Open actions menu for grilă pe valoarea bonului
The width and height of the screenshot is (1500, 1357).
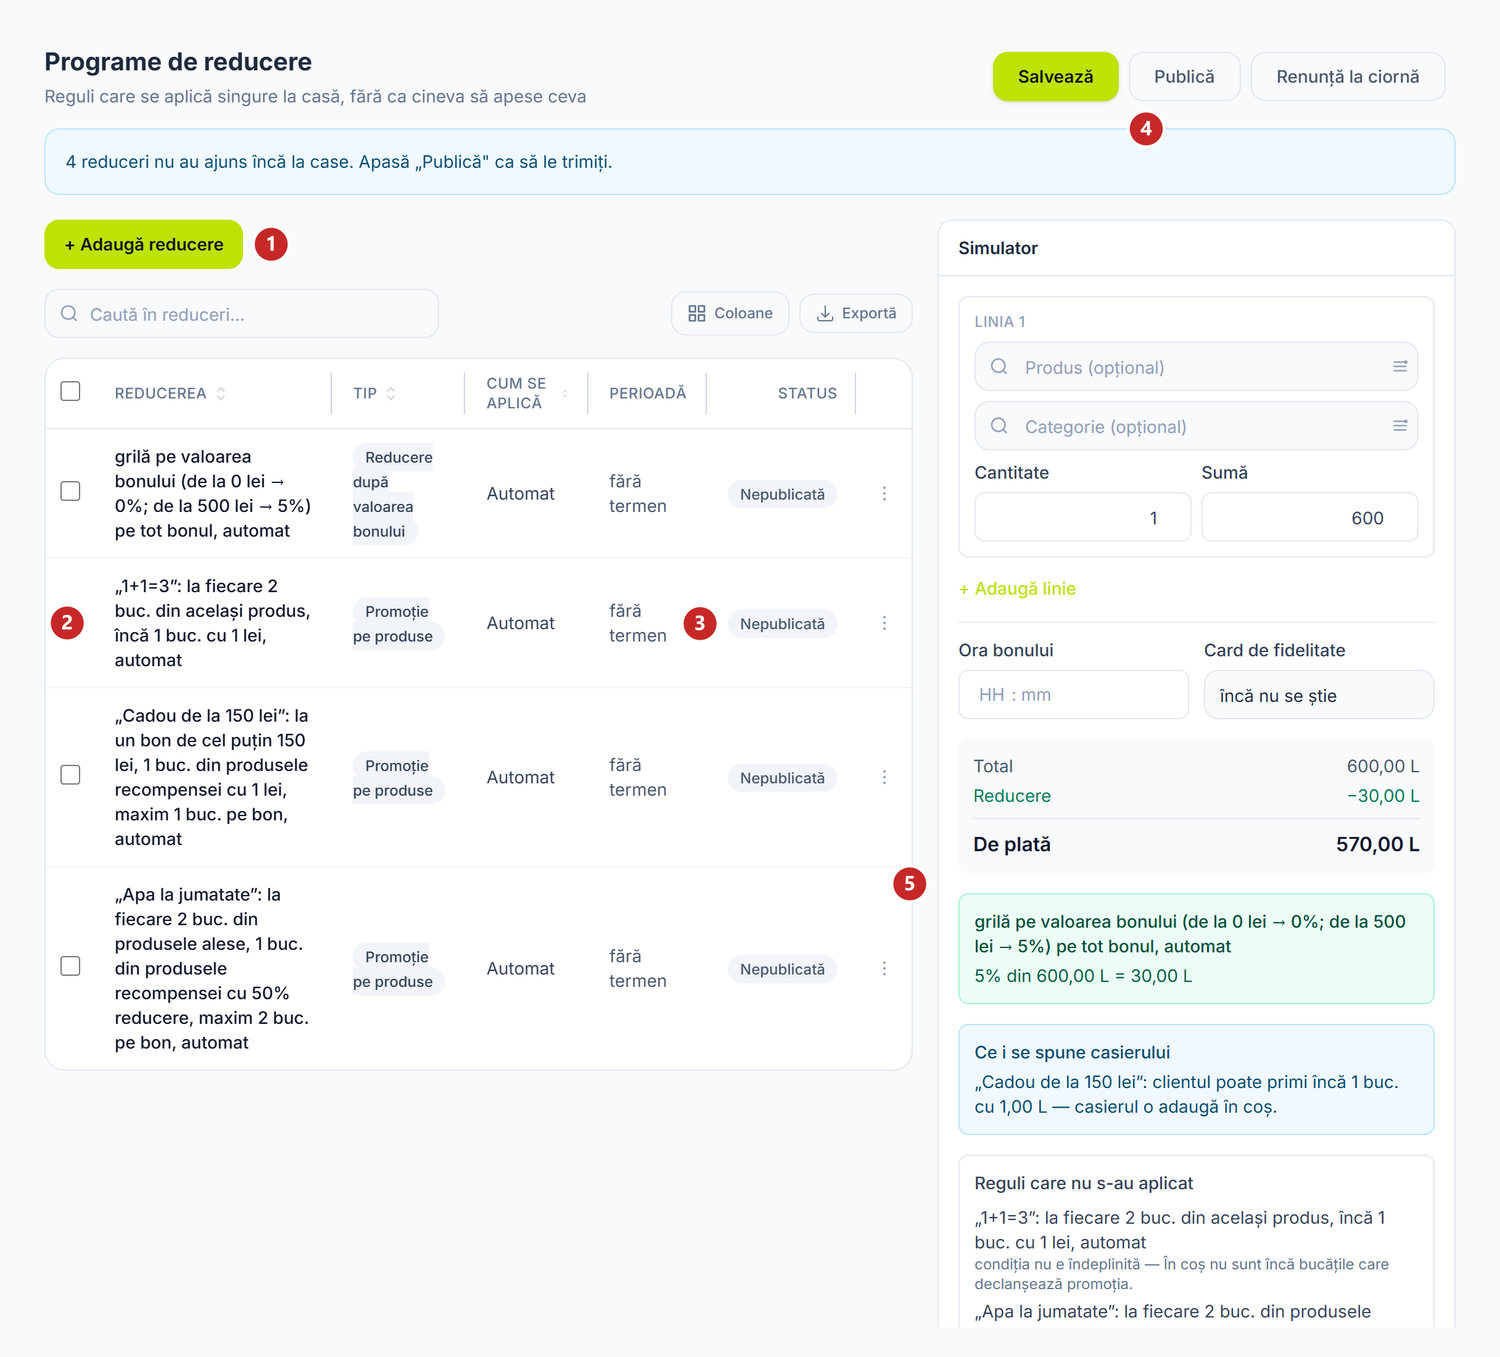tap(884, 494)
